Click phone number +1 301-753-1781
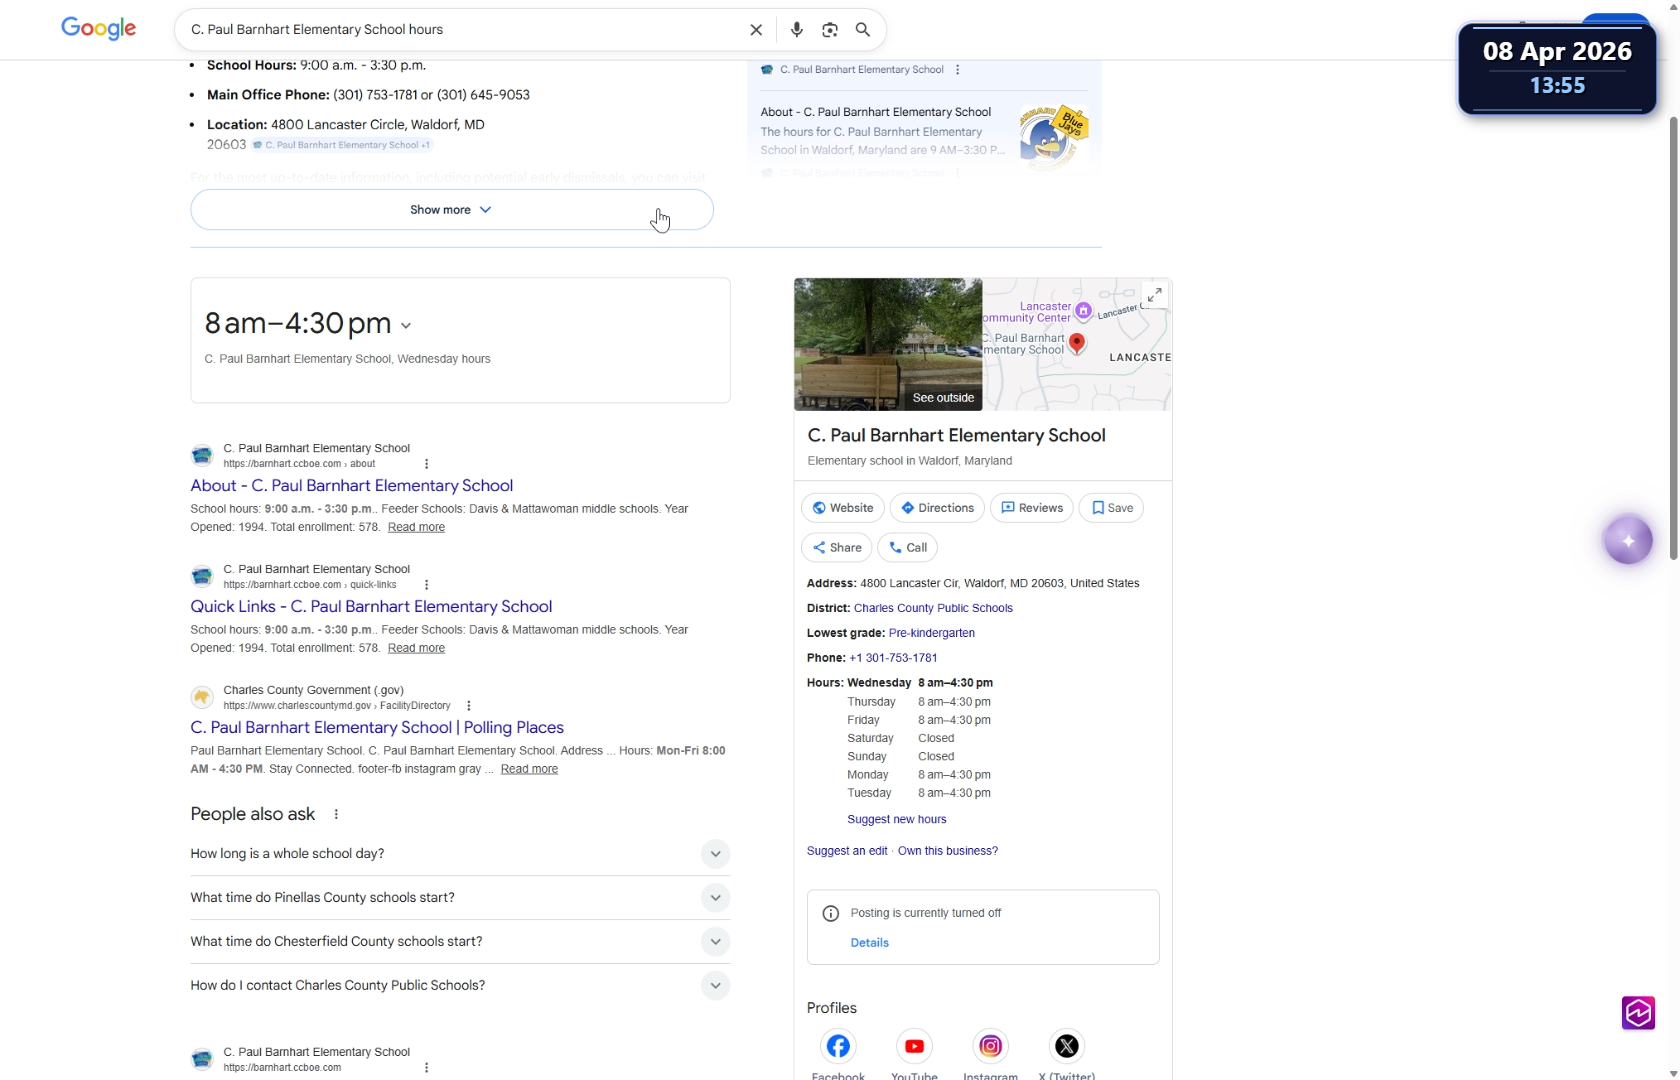This screenshot has width=1680, height=1080. [x=893, y=658]
